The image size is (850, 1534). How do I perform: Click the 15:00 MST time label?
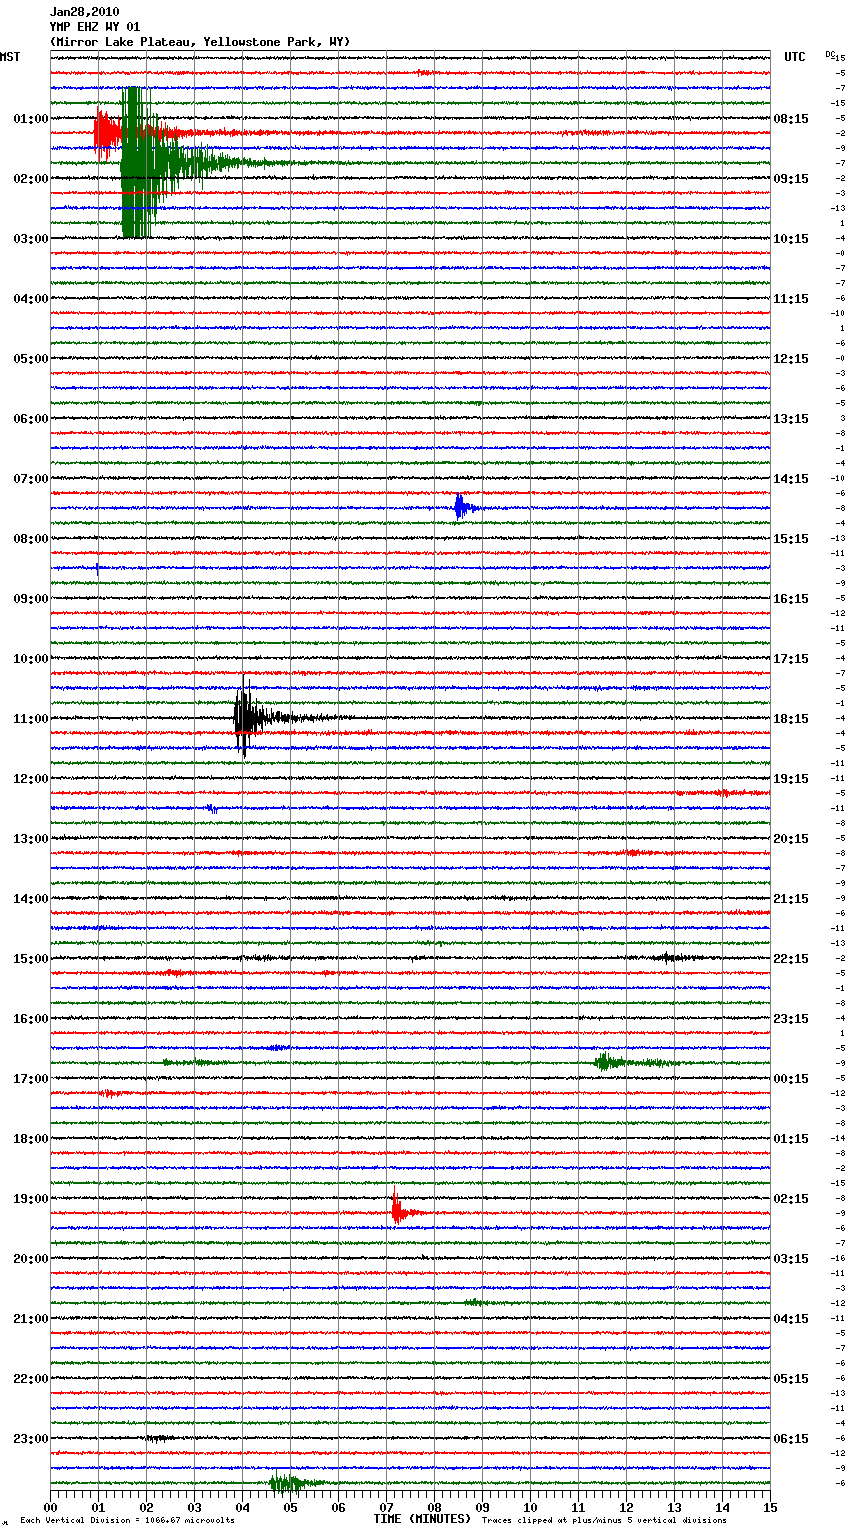[x=31, y=959]
